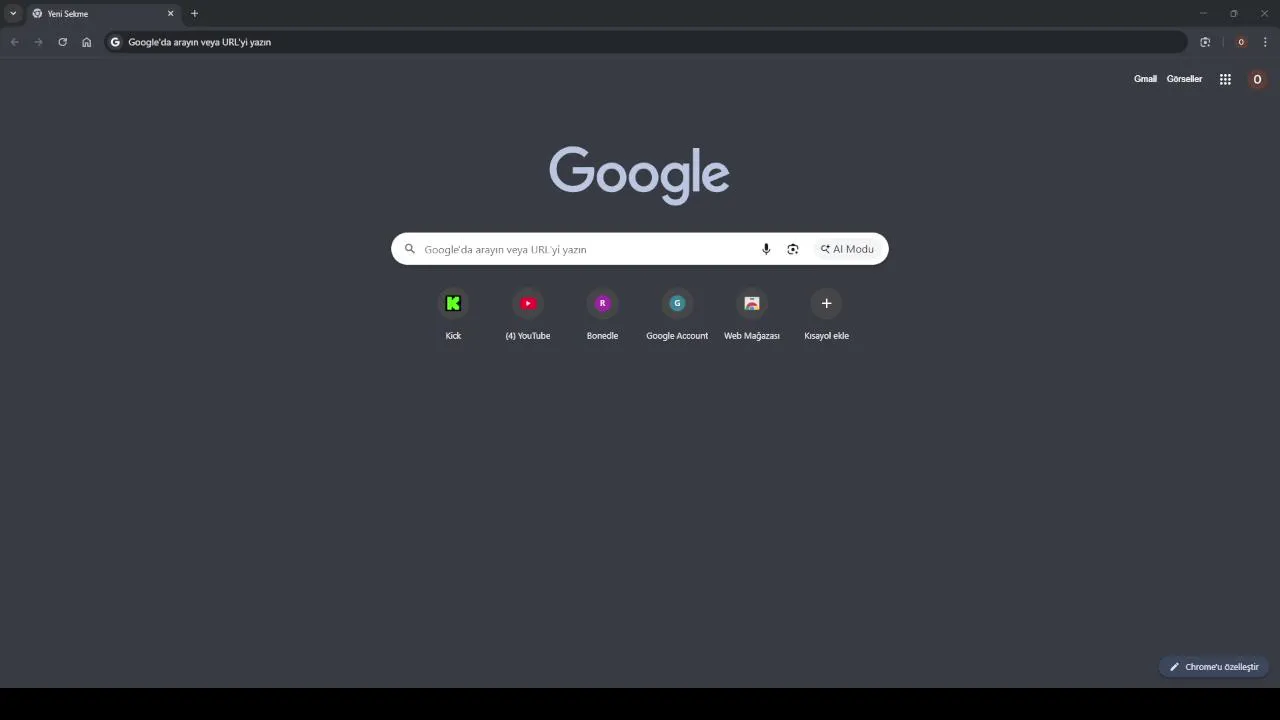This screenshot has height=720, width=1280.
Task: Click the Google logo
Action: 639,175
